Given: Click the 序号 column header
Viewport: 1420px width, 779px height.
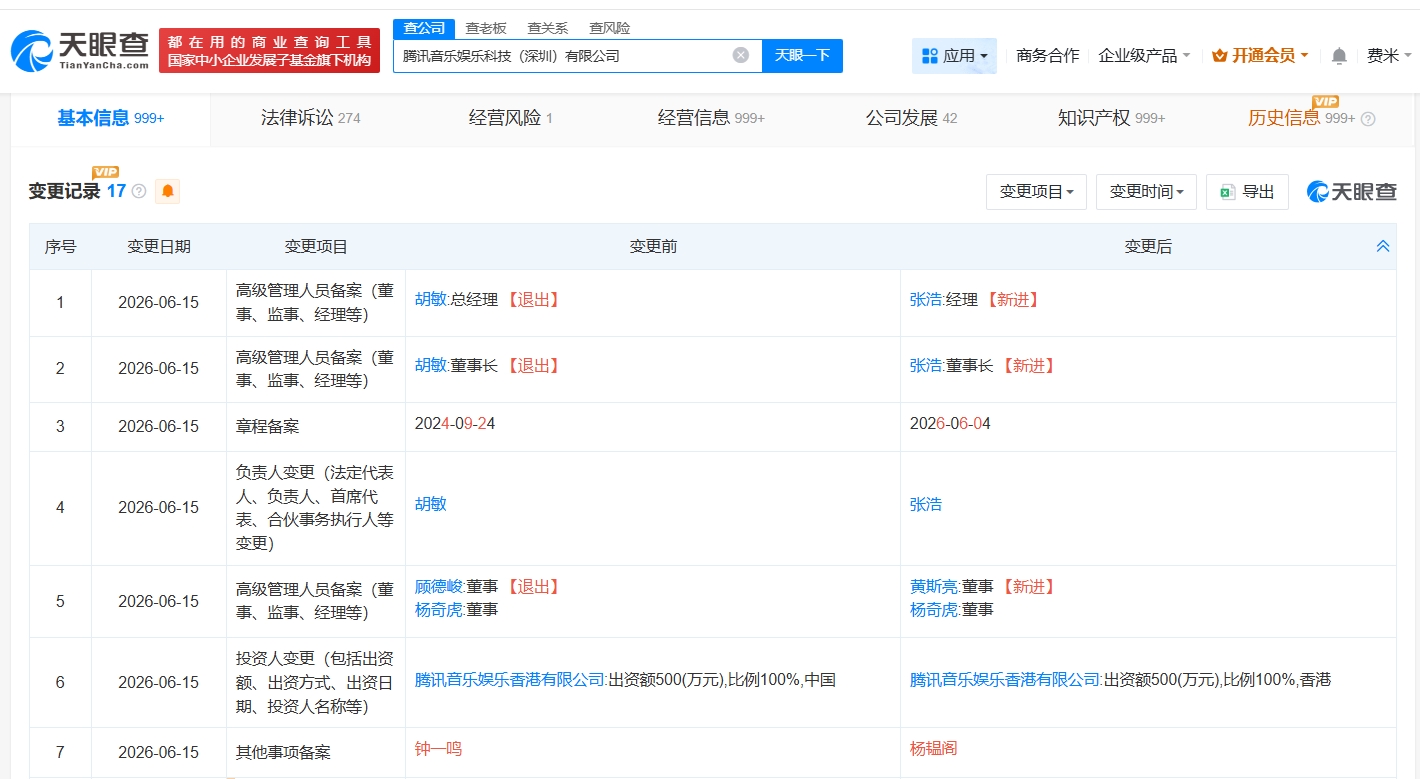Looking at the screenshot, I should [60, 246].
